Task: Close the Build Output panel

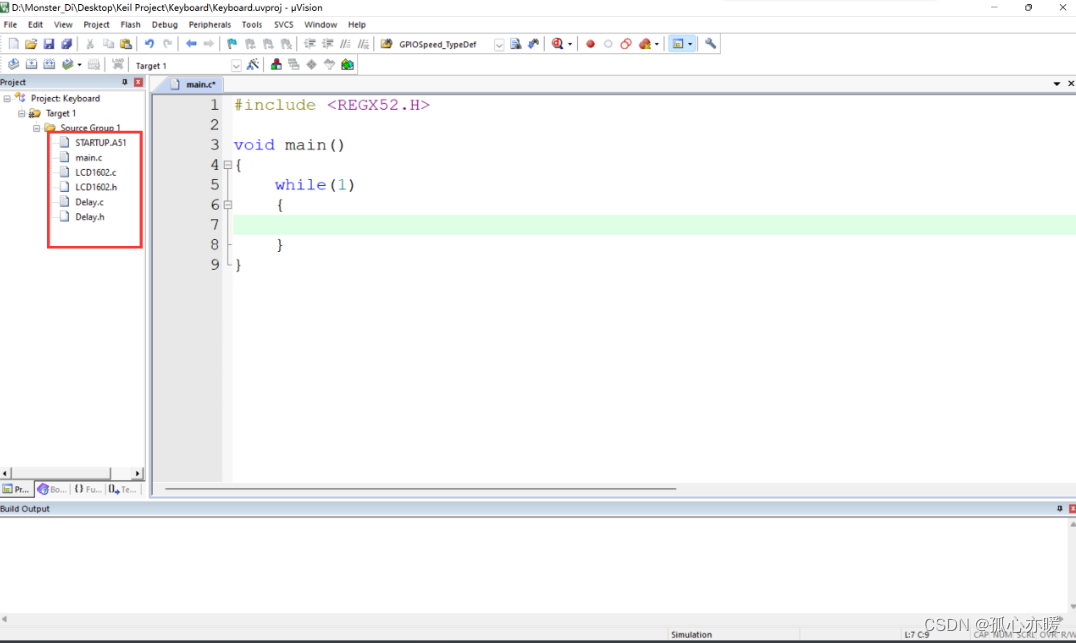Action: pyautogui.click(x=1073, y=508)
